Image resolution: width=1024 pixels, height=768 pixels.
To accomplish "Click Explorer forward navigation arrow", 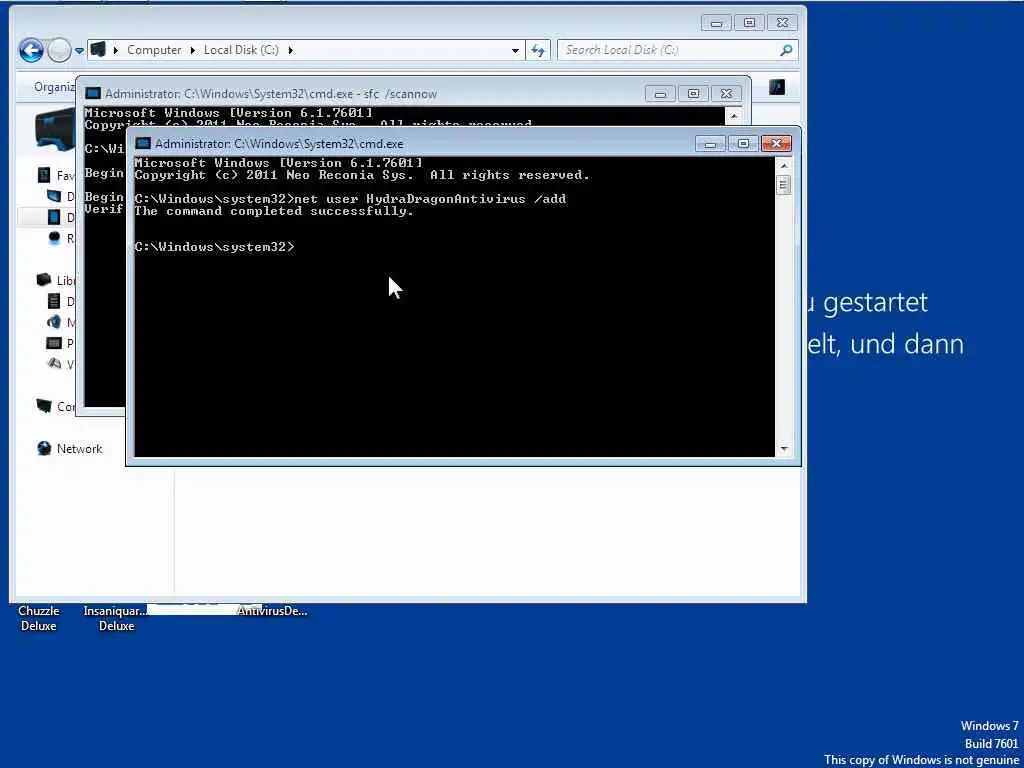I will pos(59,50).
